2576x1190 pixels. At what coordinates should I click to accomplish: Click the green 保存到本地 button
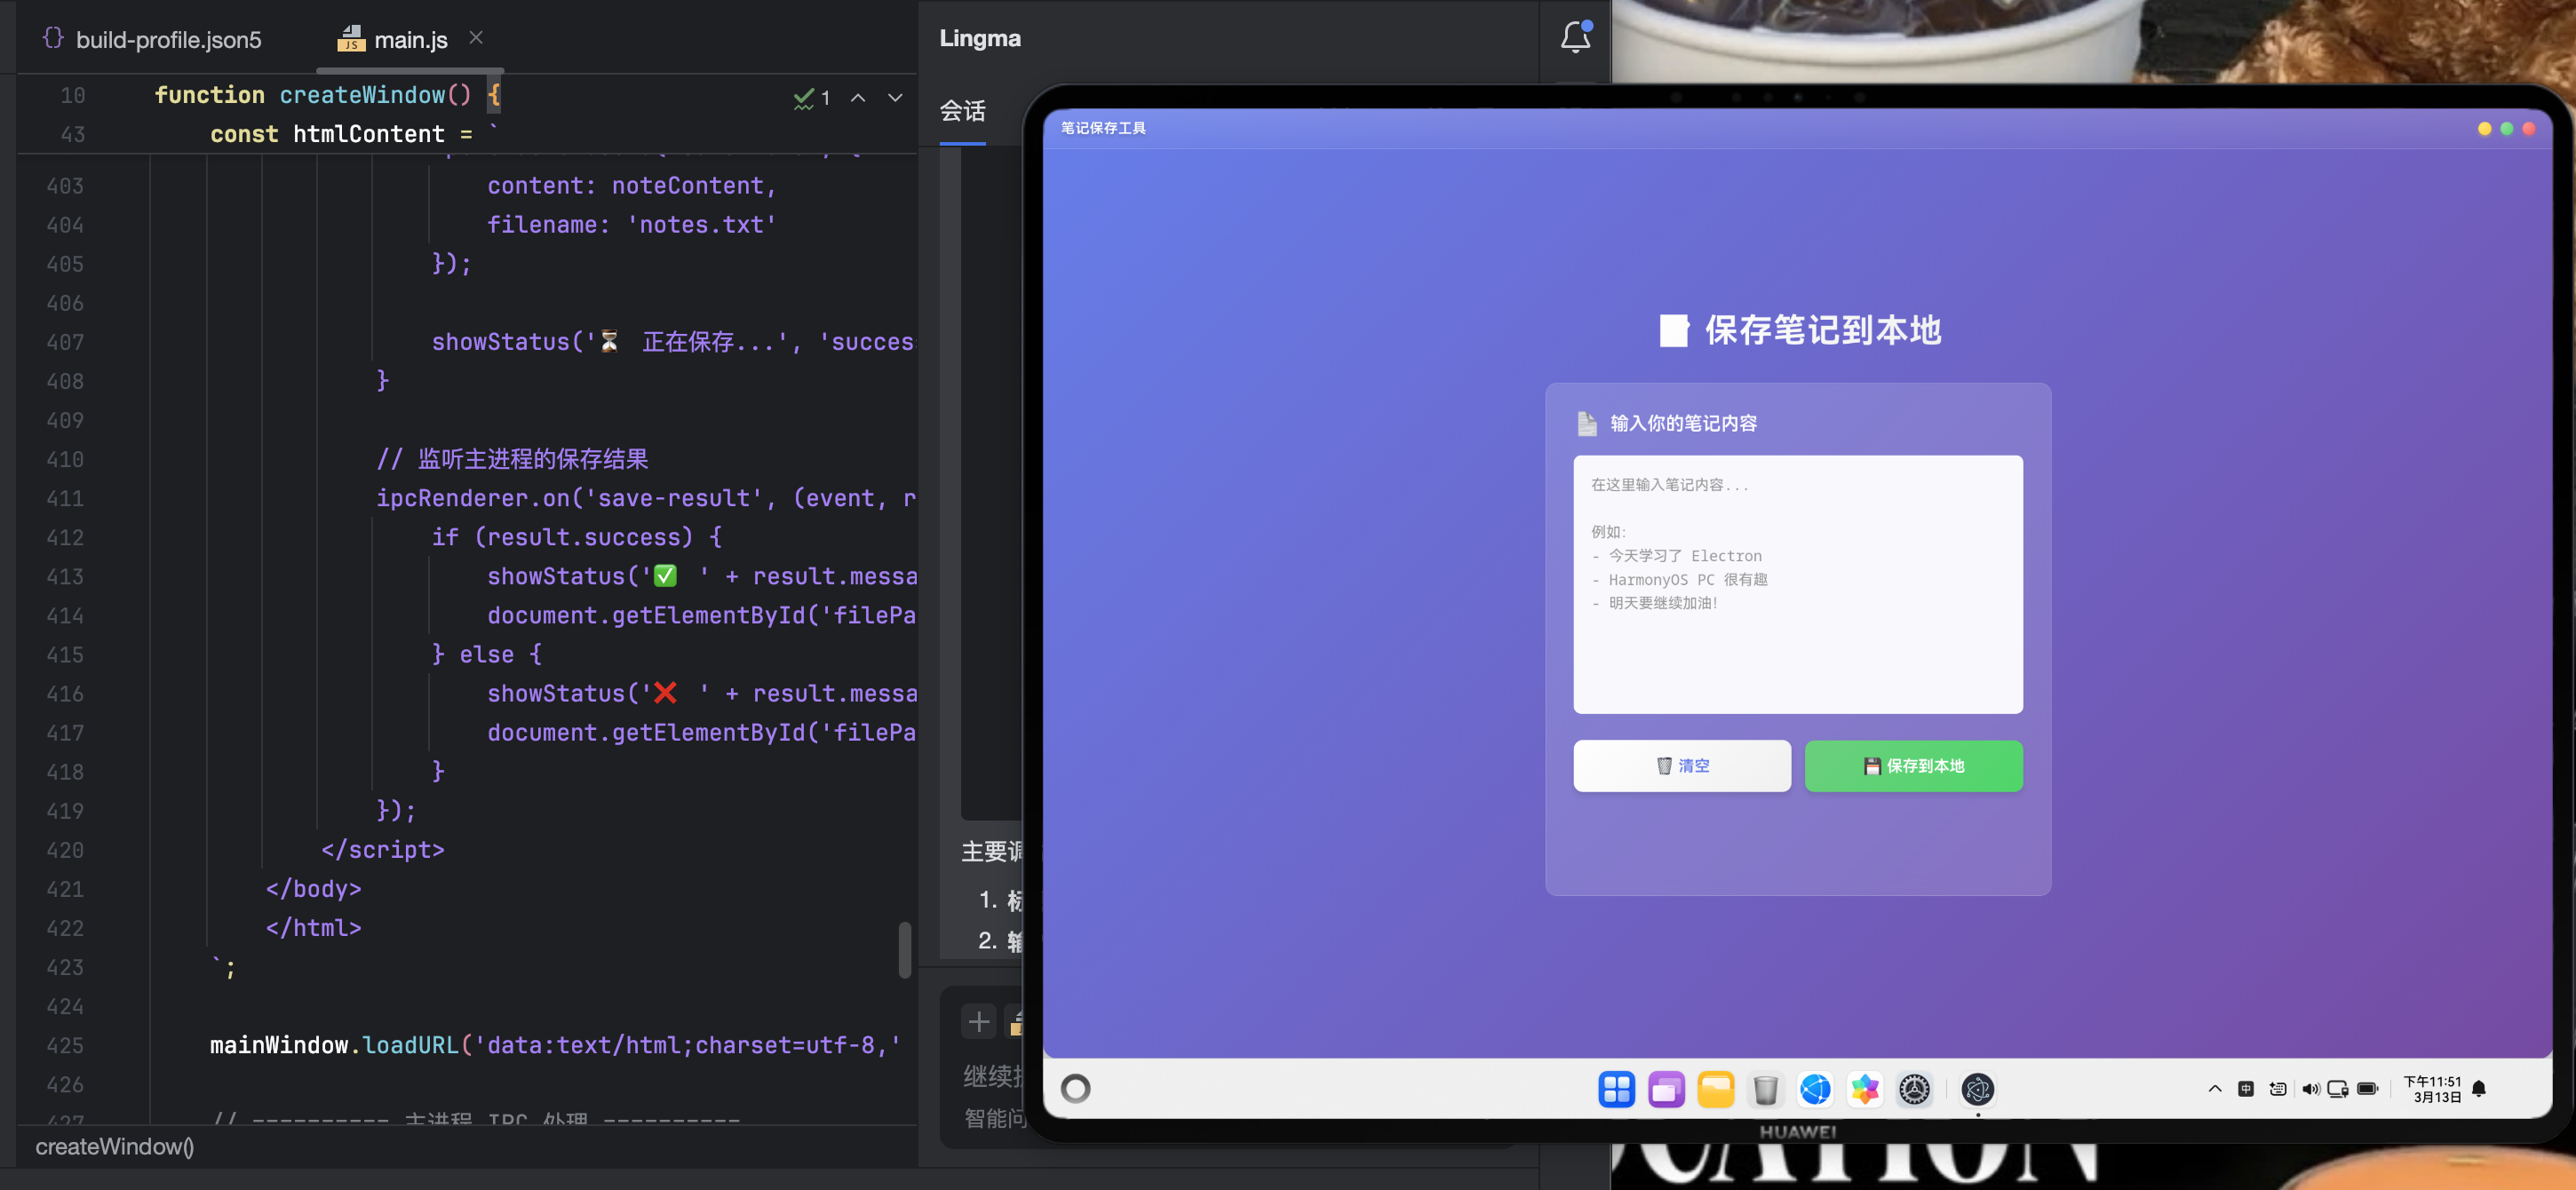[x=1913, y=766]
